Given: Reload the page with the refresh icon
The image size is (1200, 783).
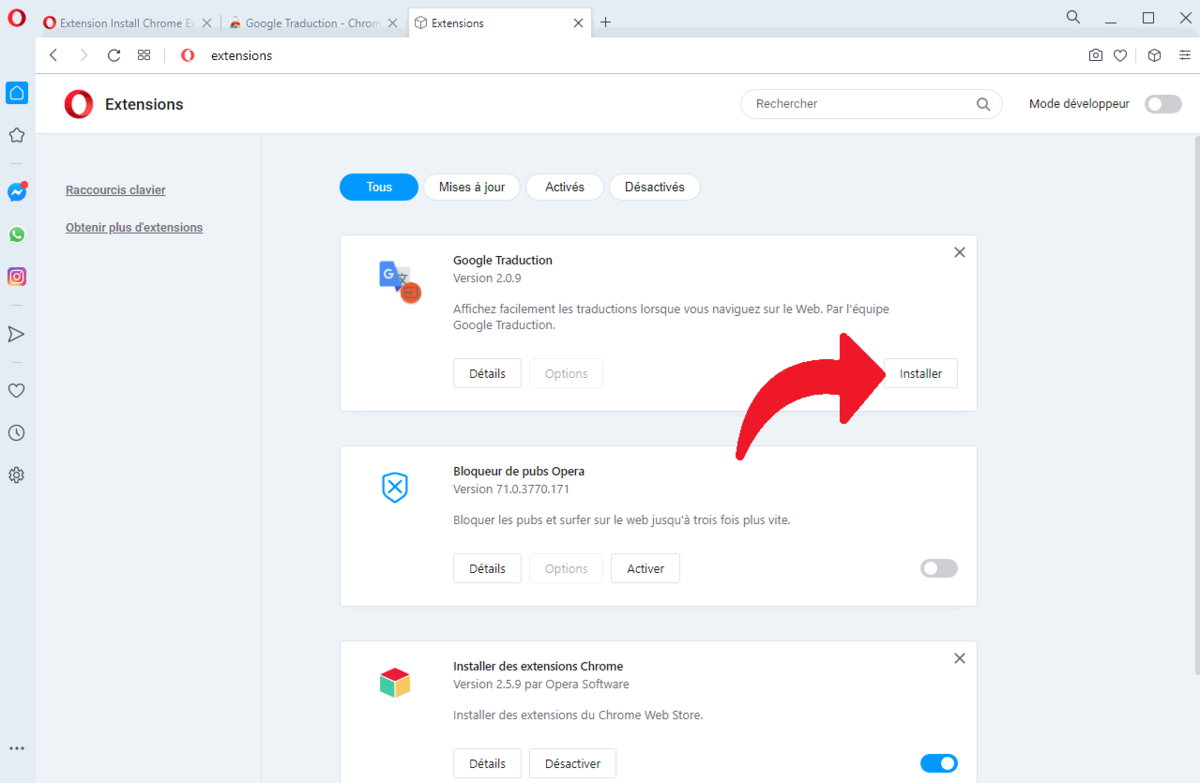Looking at the screenshot, I should [x=114, y=56].
